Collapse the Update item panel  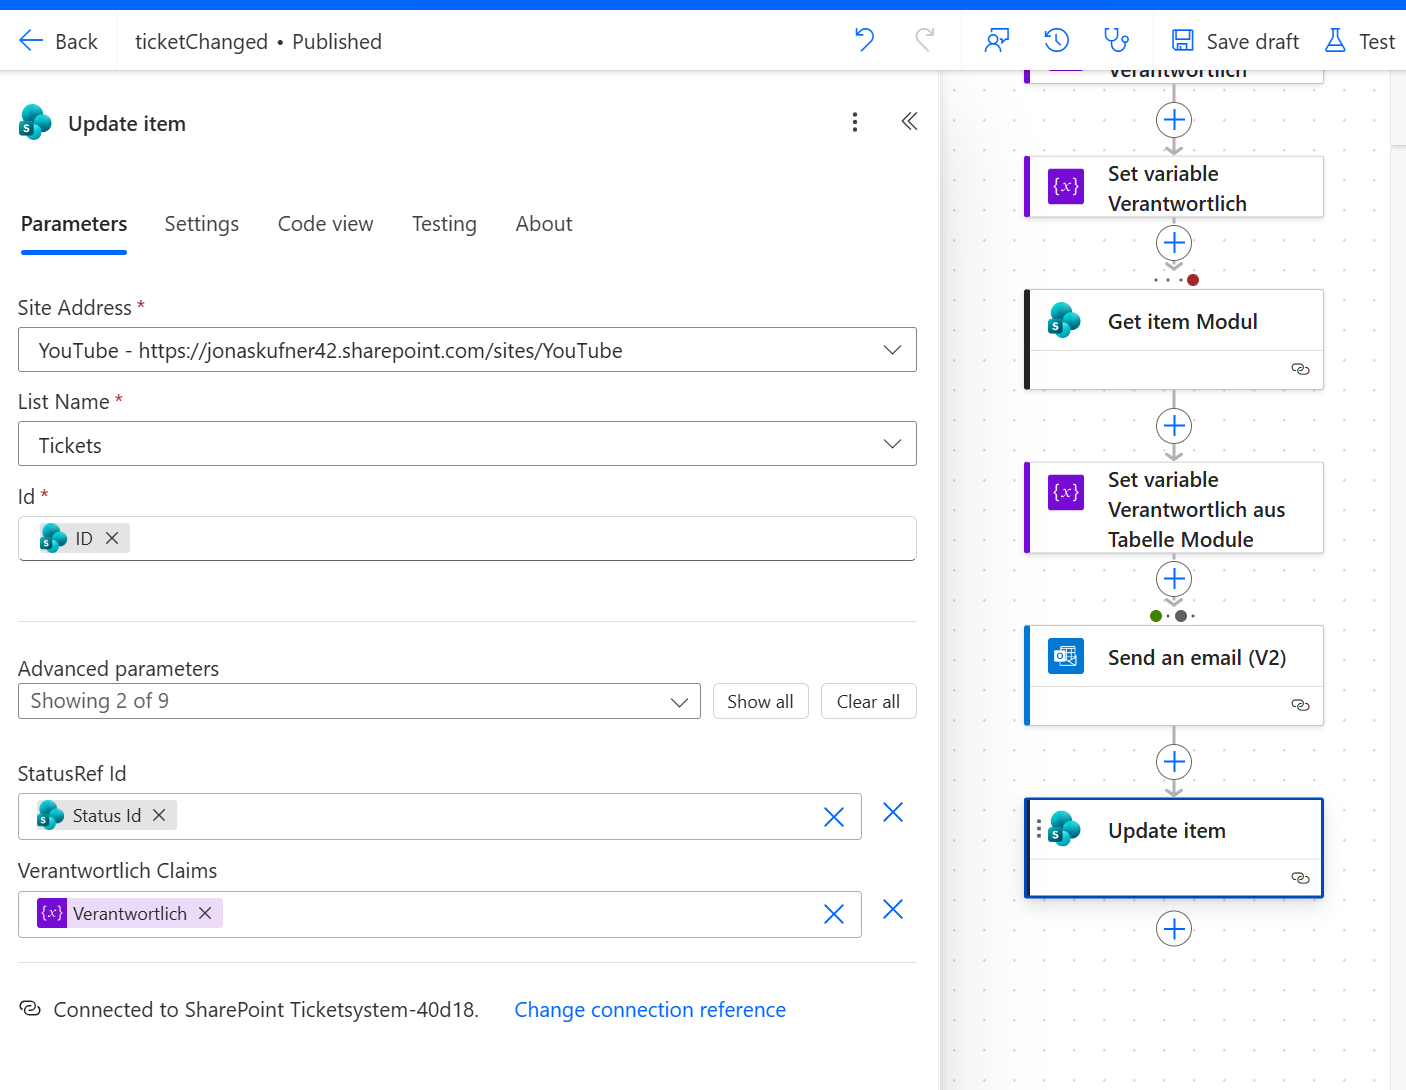[909, 122]
